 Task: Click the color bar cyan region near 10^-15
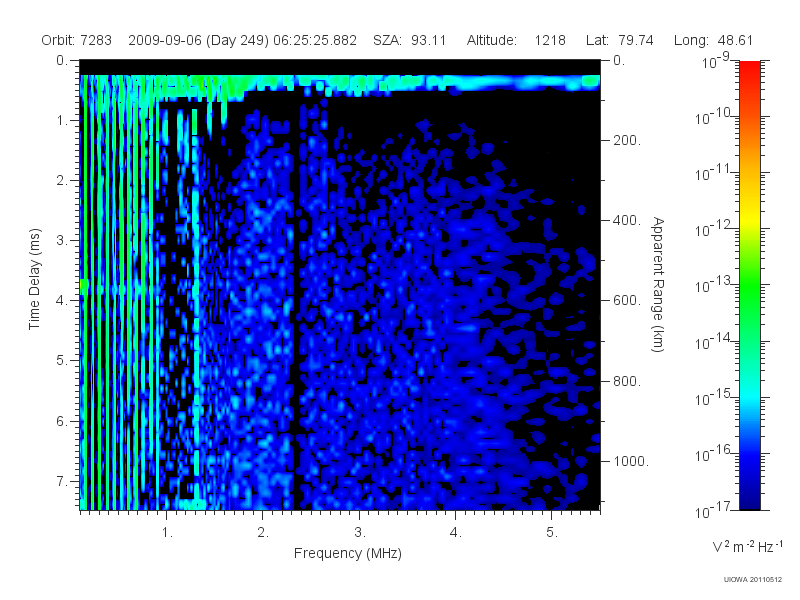(750, 396)
